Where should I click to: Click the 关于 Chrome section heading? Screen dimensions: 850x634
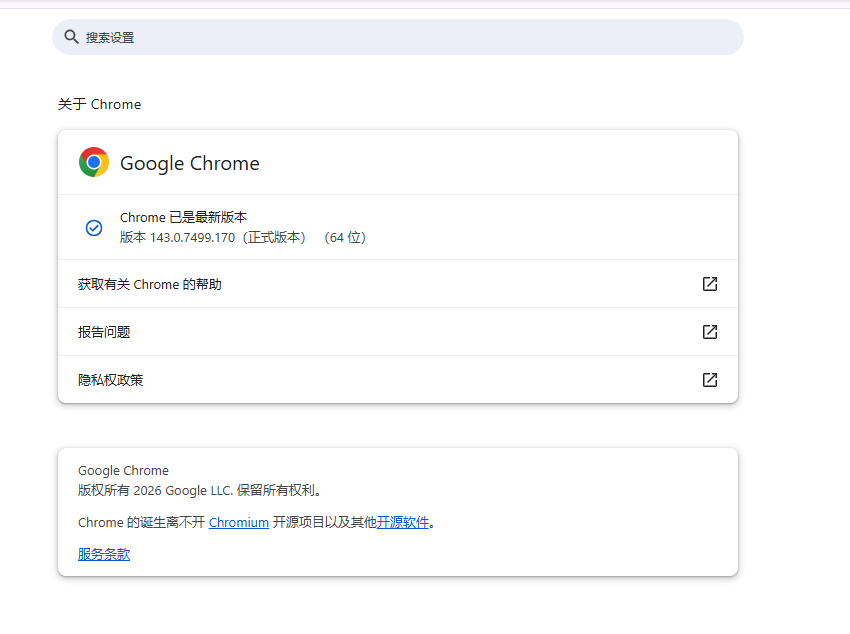click(99, 104)
